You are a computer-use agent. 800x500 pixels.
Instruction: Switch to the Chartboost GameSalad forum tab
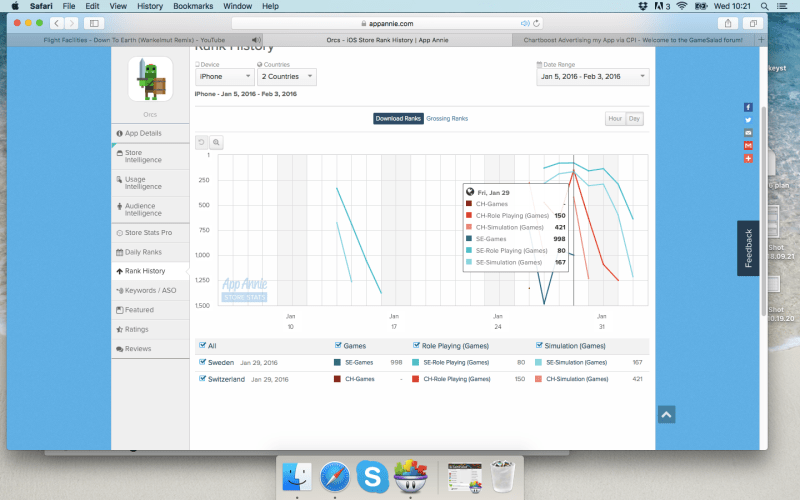coord(633,40)
